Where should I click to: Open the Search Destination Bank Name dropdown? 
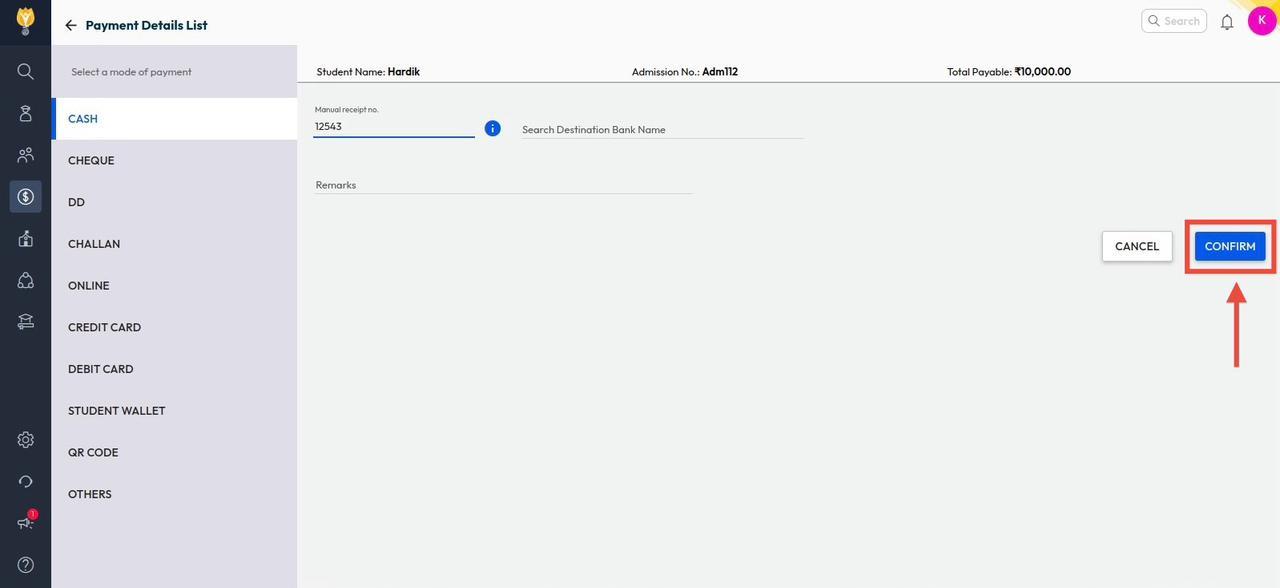(662, 129)
